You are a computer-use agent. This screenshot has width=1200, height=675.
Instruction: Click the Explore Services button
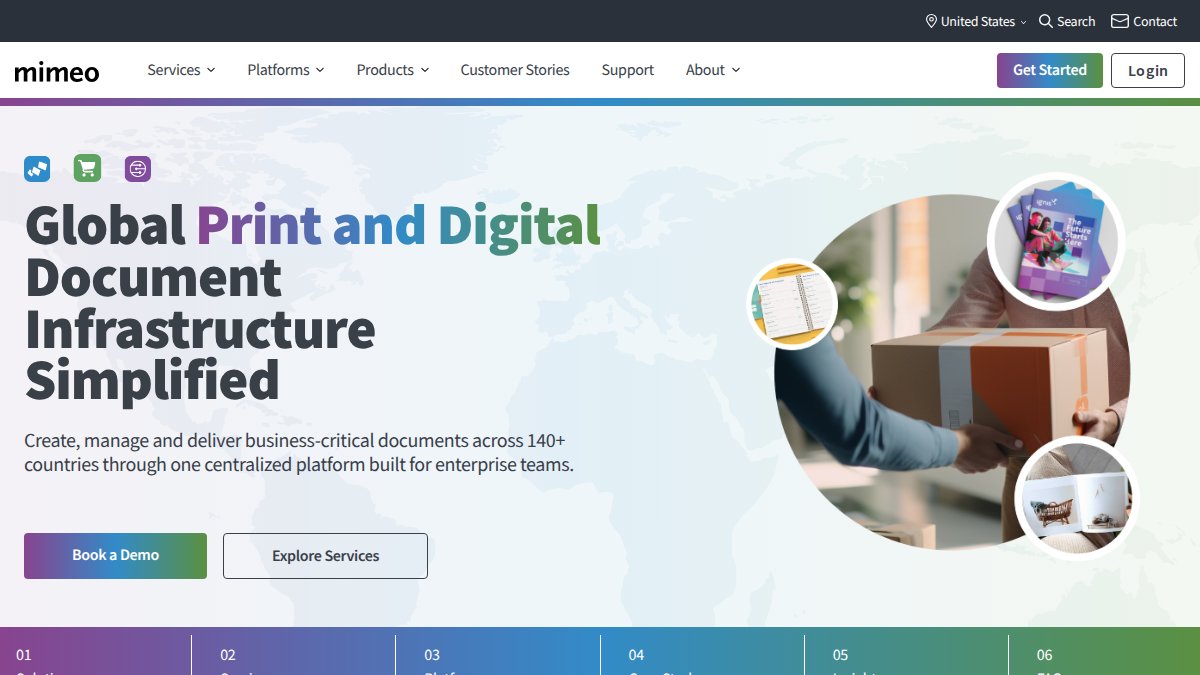click(x=325, y=556)
